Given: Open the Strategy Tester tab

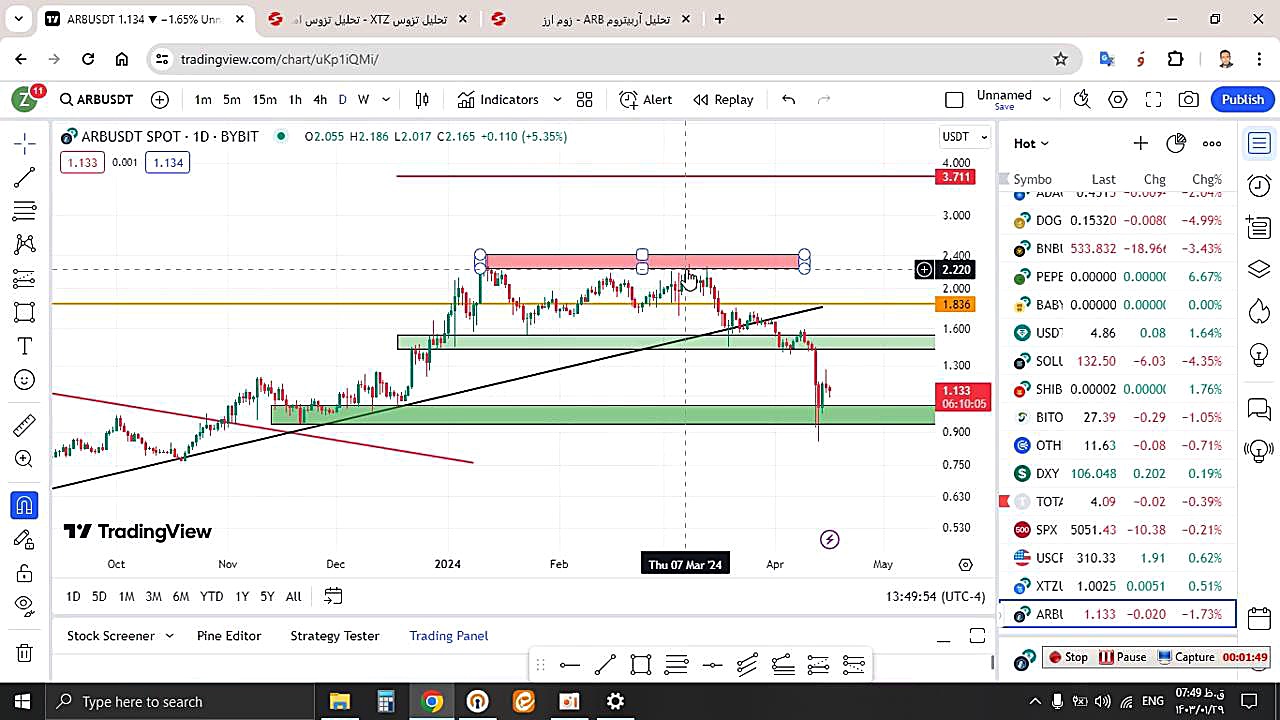Looking at the screenshot, I should (335, 635).
